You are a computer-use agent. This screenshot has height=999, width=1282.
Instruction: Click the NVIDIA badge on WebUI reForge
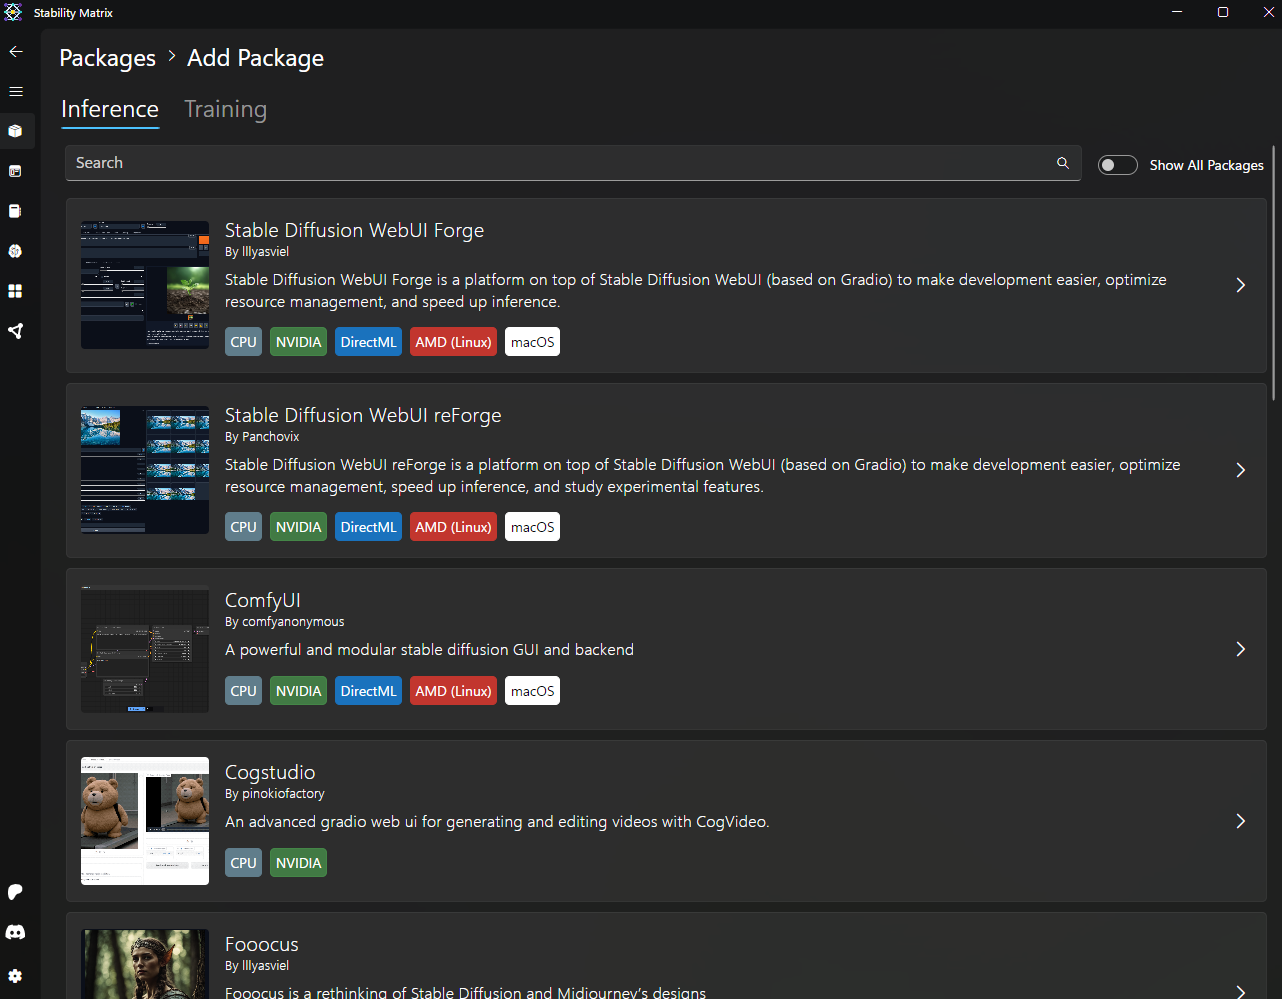coord(298,527)
